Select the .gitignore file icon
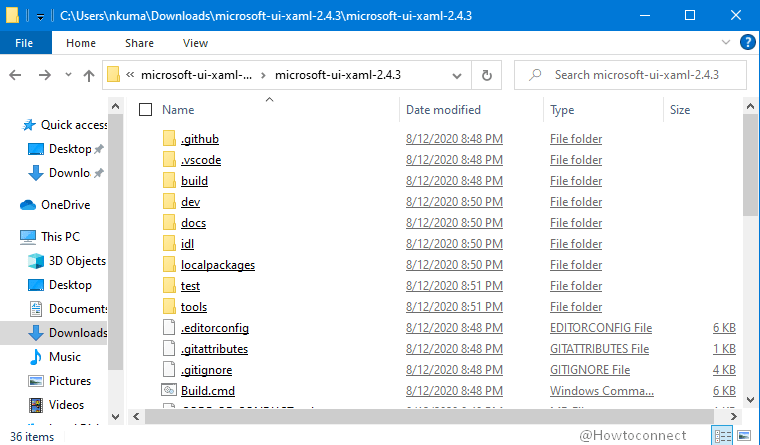The height and width of the screenshot is (445, 760). pos(169,369)
